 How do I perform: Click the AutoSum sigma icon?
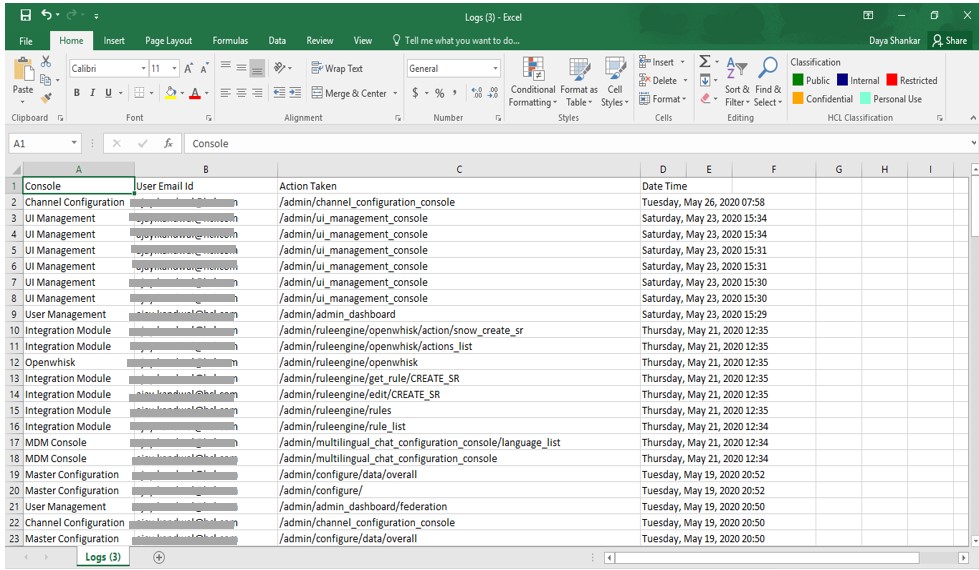point(704,62)
